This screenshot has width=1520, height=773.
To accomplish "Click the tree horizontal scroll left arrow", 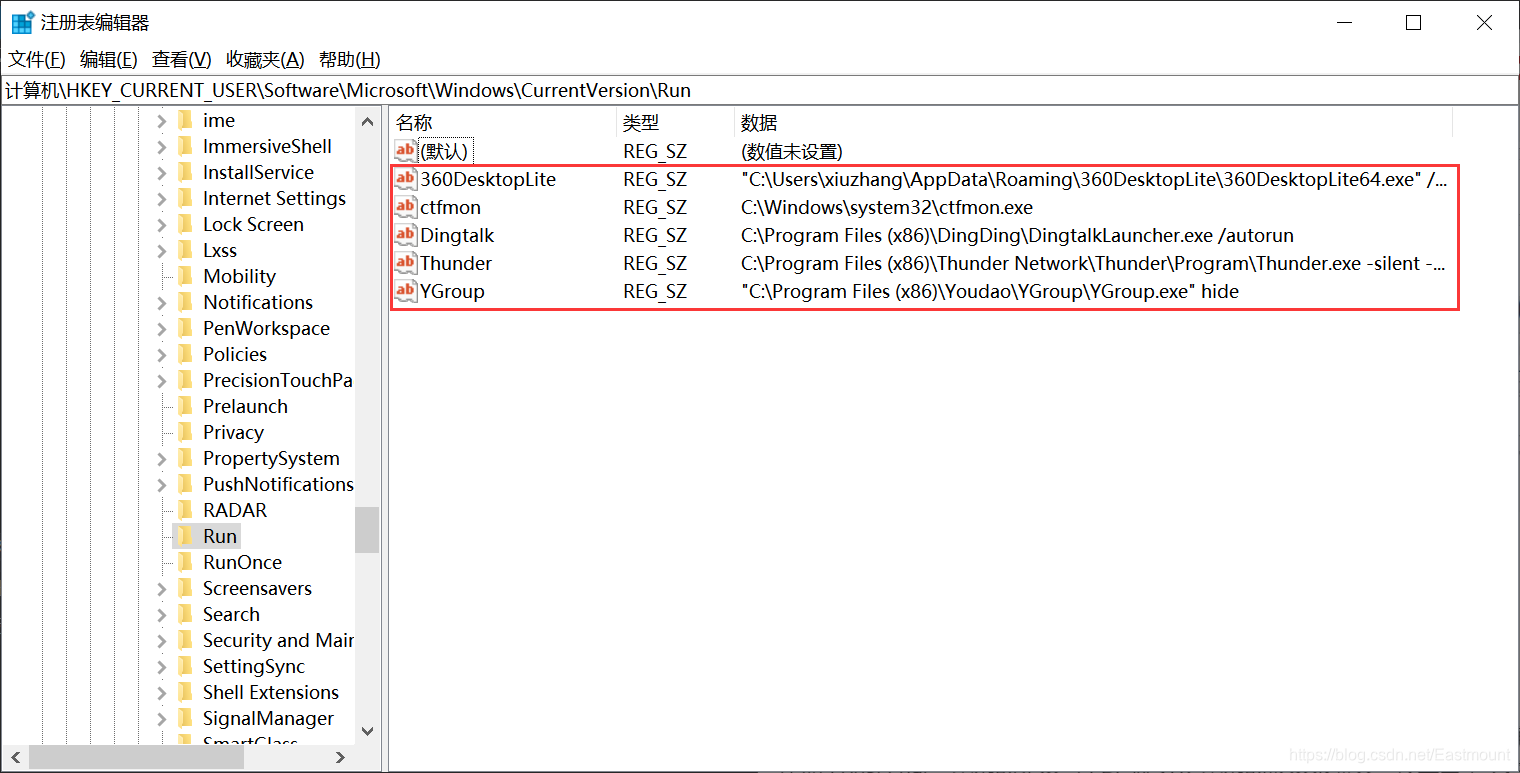I will pos(13,758).
